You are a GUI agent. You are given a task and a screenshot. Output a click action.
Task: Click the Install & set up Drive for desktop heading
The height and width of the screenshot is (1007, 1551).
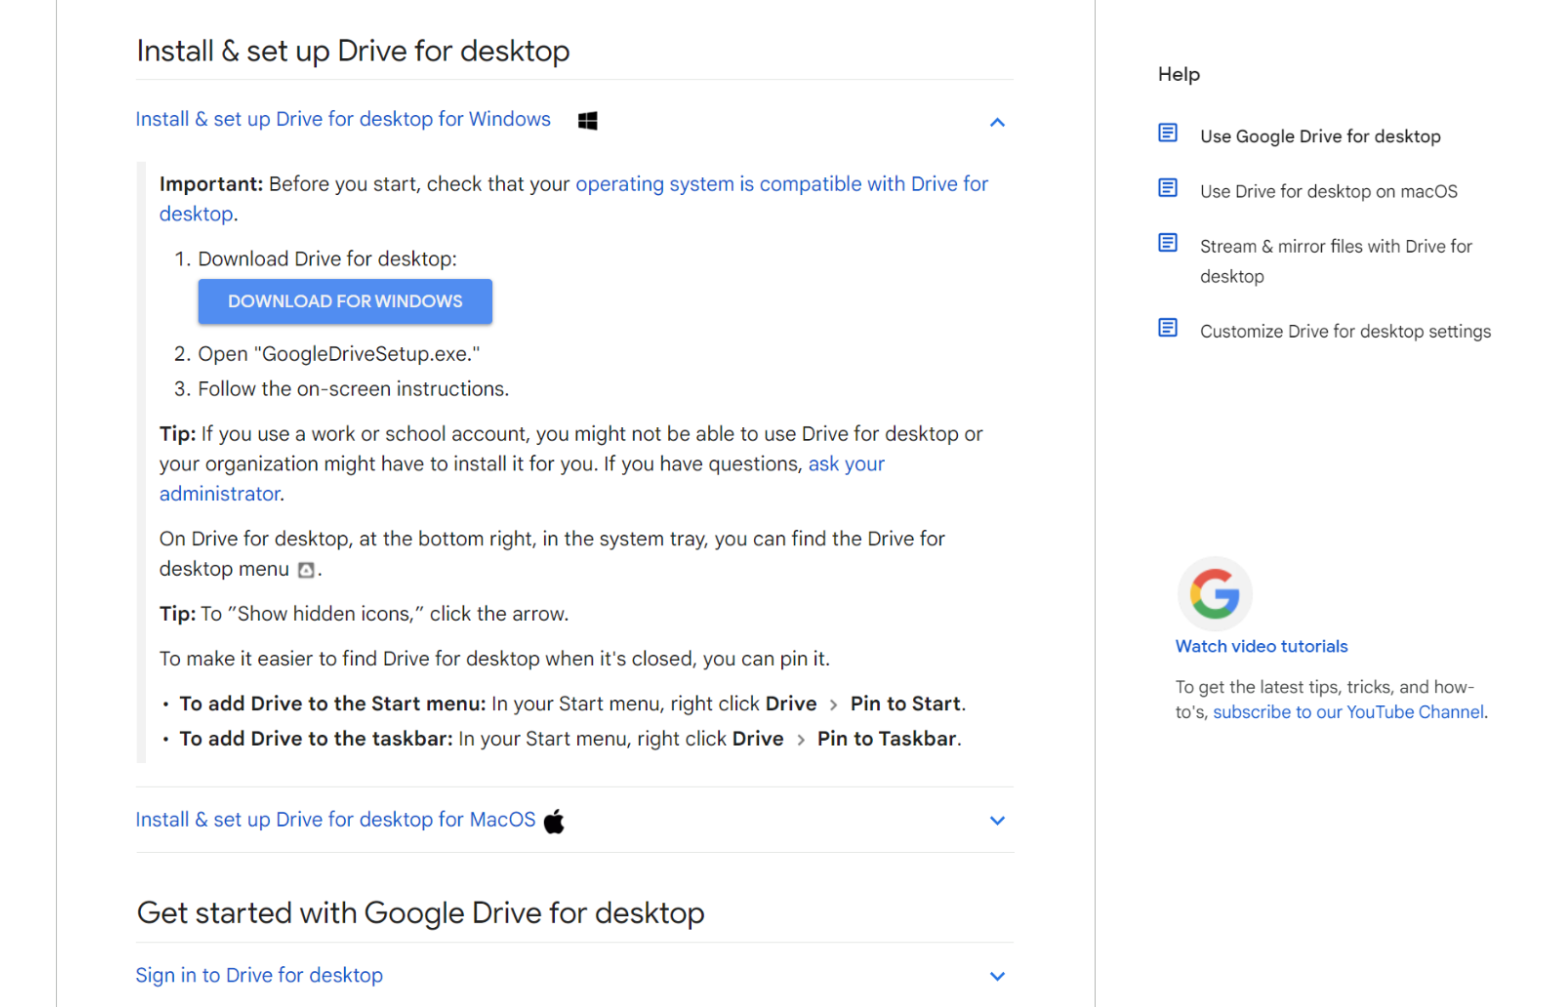point(353,51)
